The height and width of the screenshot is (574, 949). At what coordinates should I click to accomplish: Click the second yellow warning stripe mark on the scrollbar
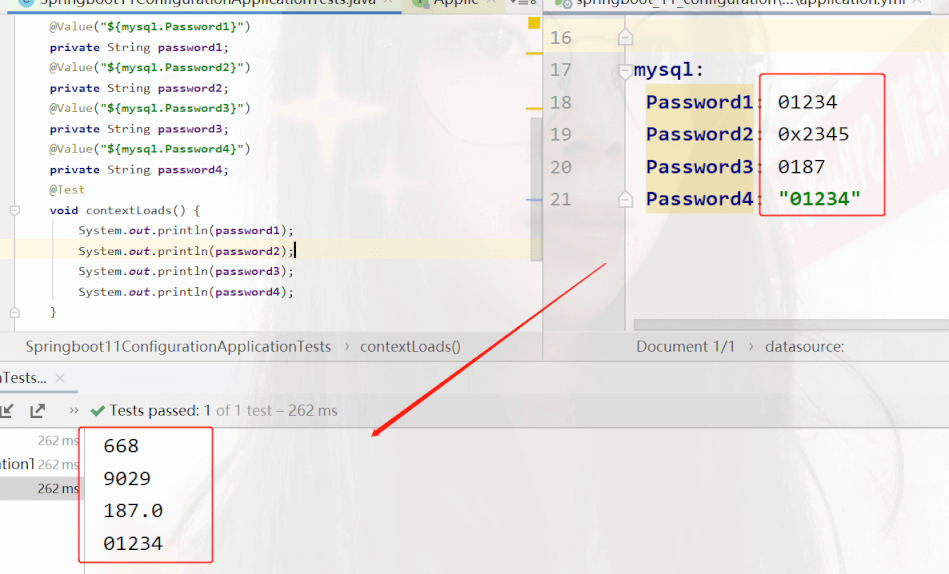534,108
